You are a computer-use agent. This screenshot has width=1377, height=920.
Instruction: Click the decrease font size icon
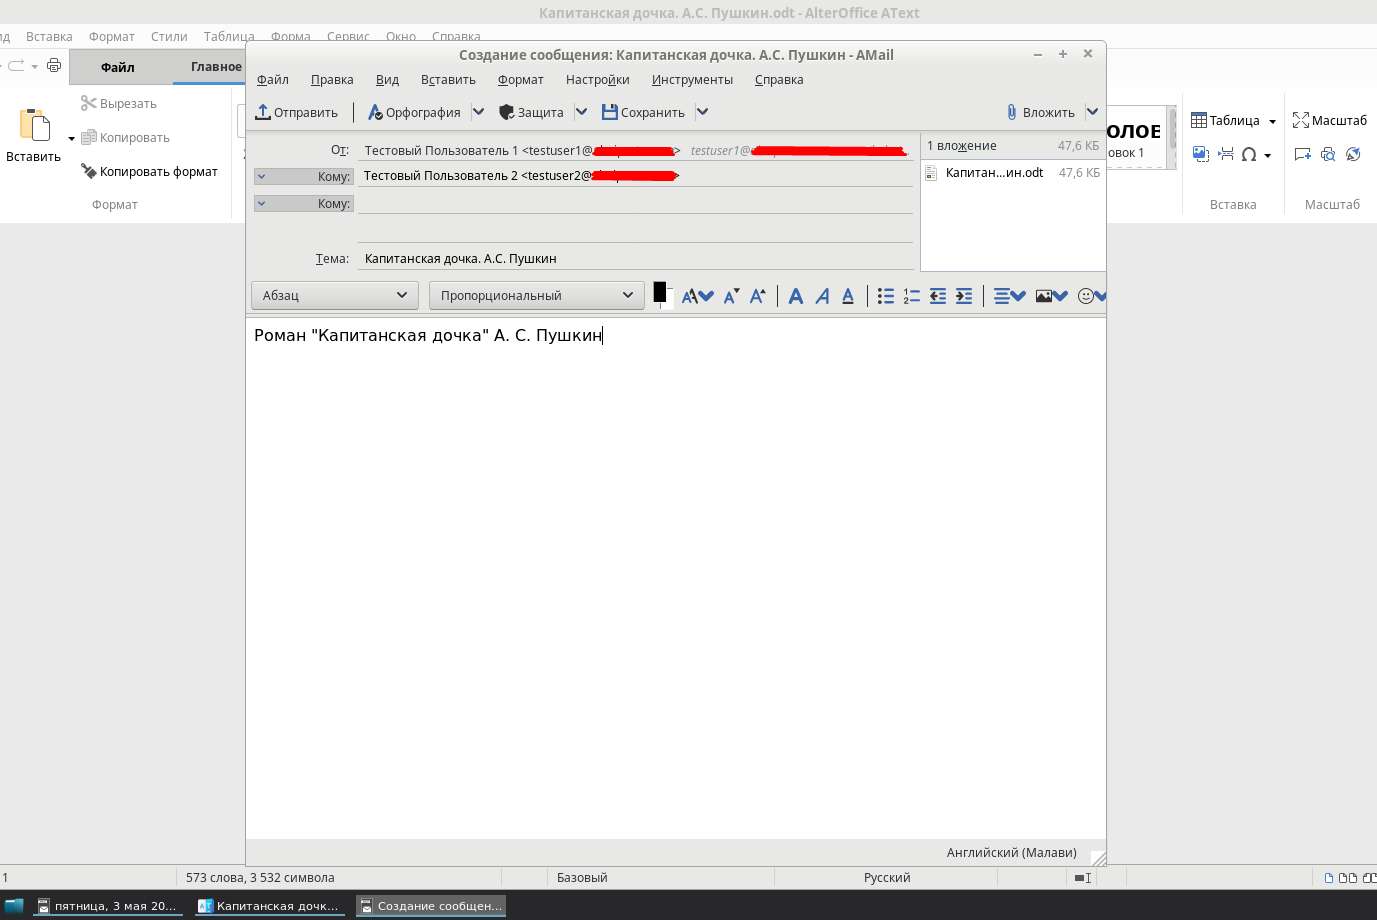point(731,296)
